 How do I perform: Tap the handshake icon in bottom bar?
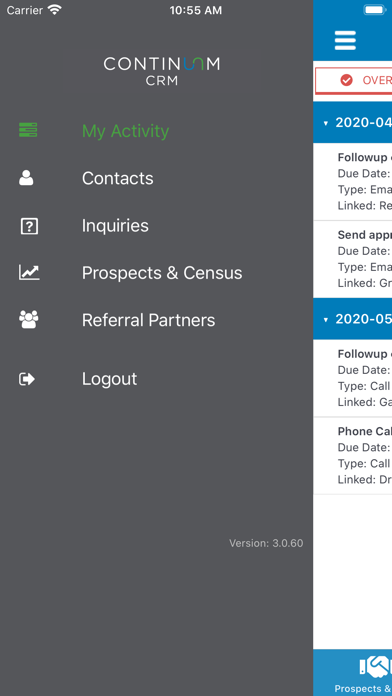376,668
